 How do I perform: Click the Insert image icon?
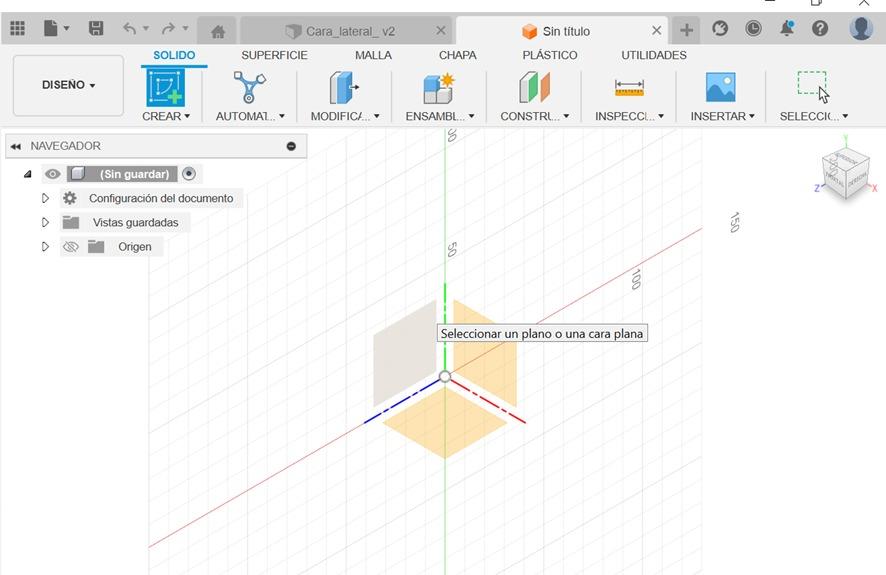click(720, 87)
